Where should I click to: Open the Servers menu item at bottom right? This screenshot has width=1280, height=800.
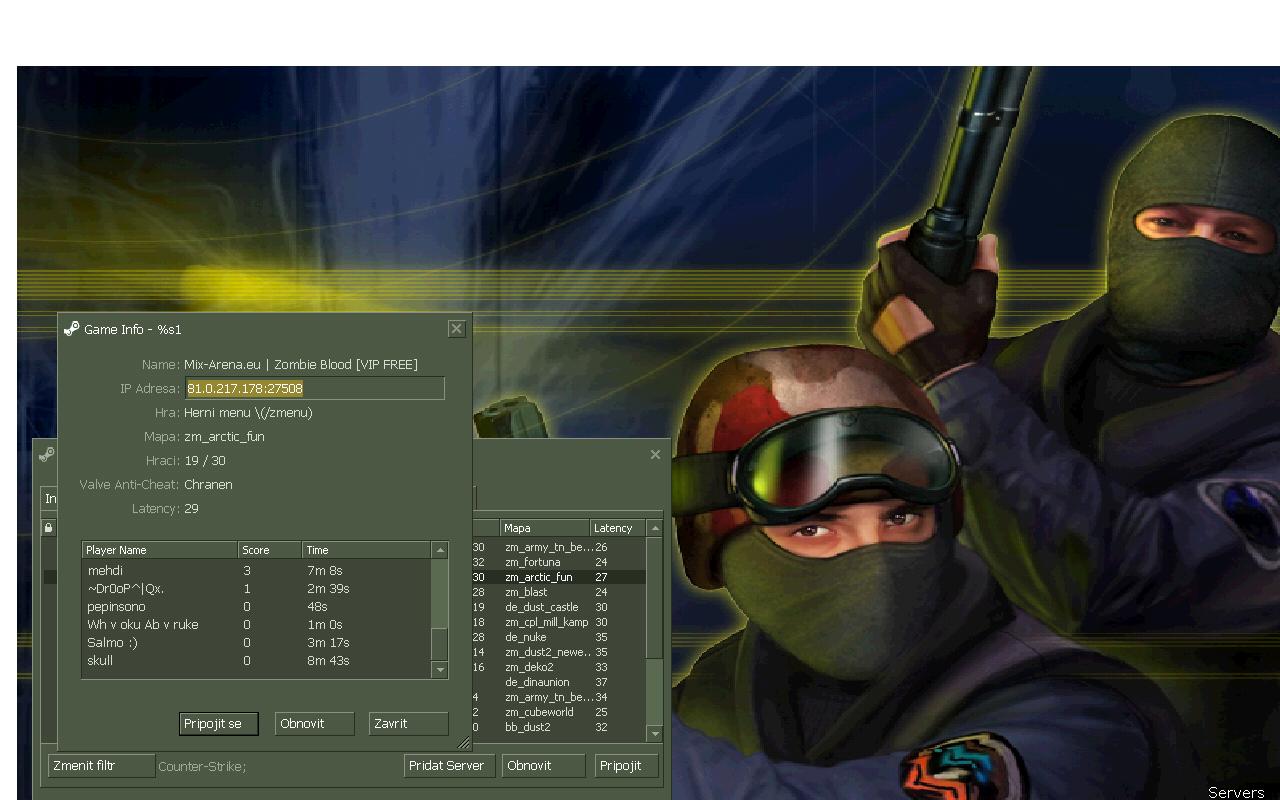(x=1236, y=792)
